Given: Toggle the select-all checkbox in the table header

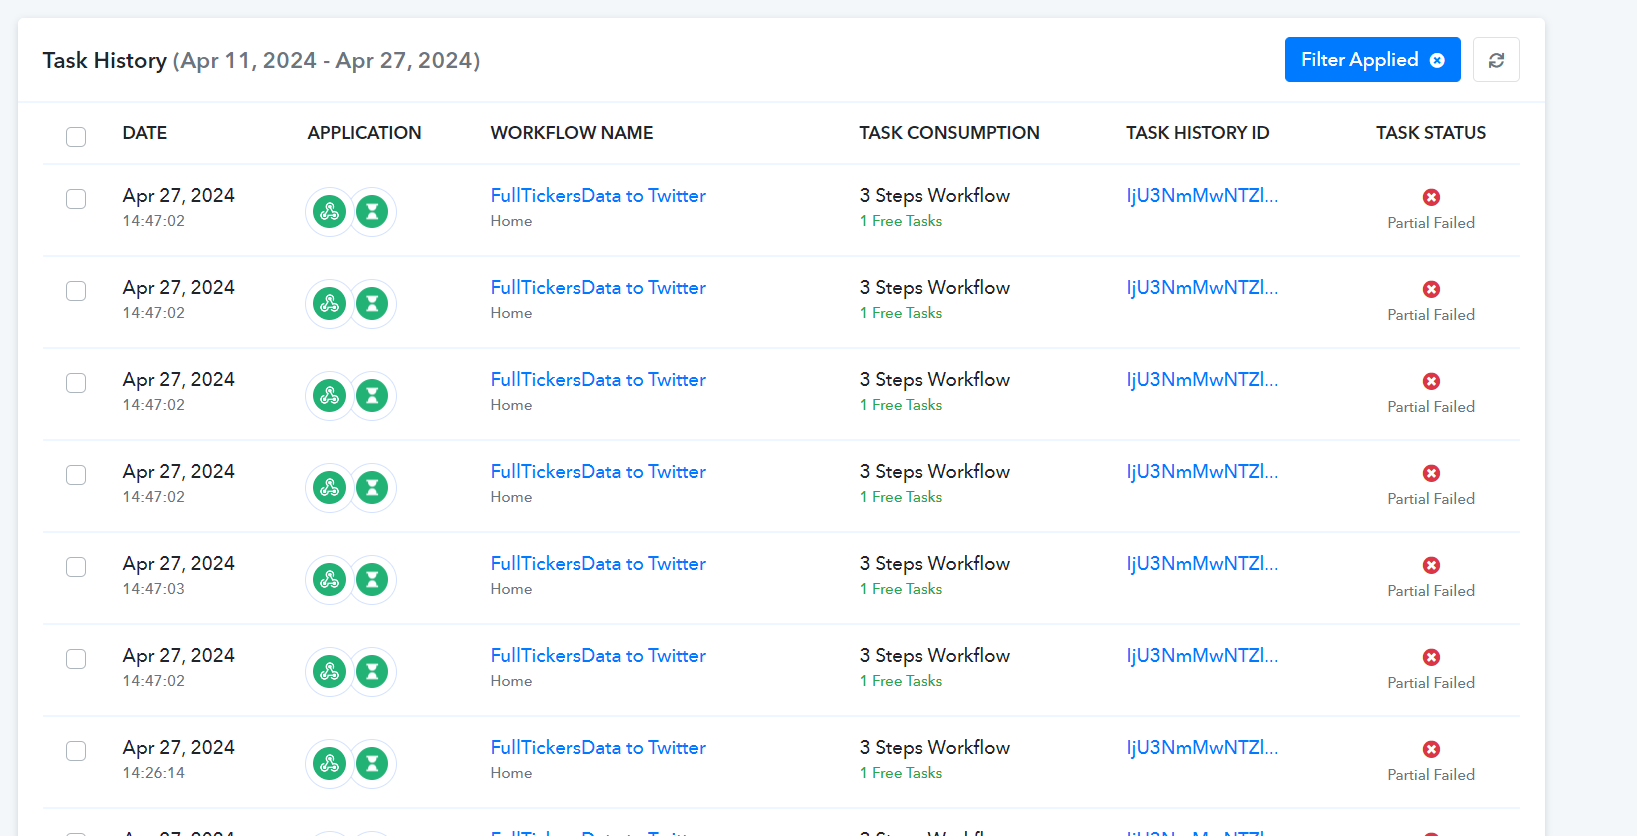Looking at the screenshot, I should pyautogui.click(x=76, y=136).
